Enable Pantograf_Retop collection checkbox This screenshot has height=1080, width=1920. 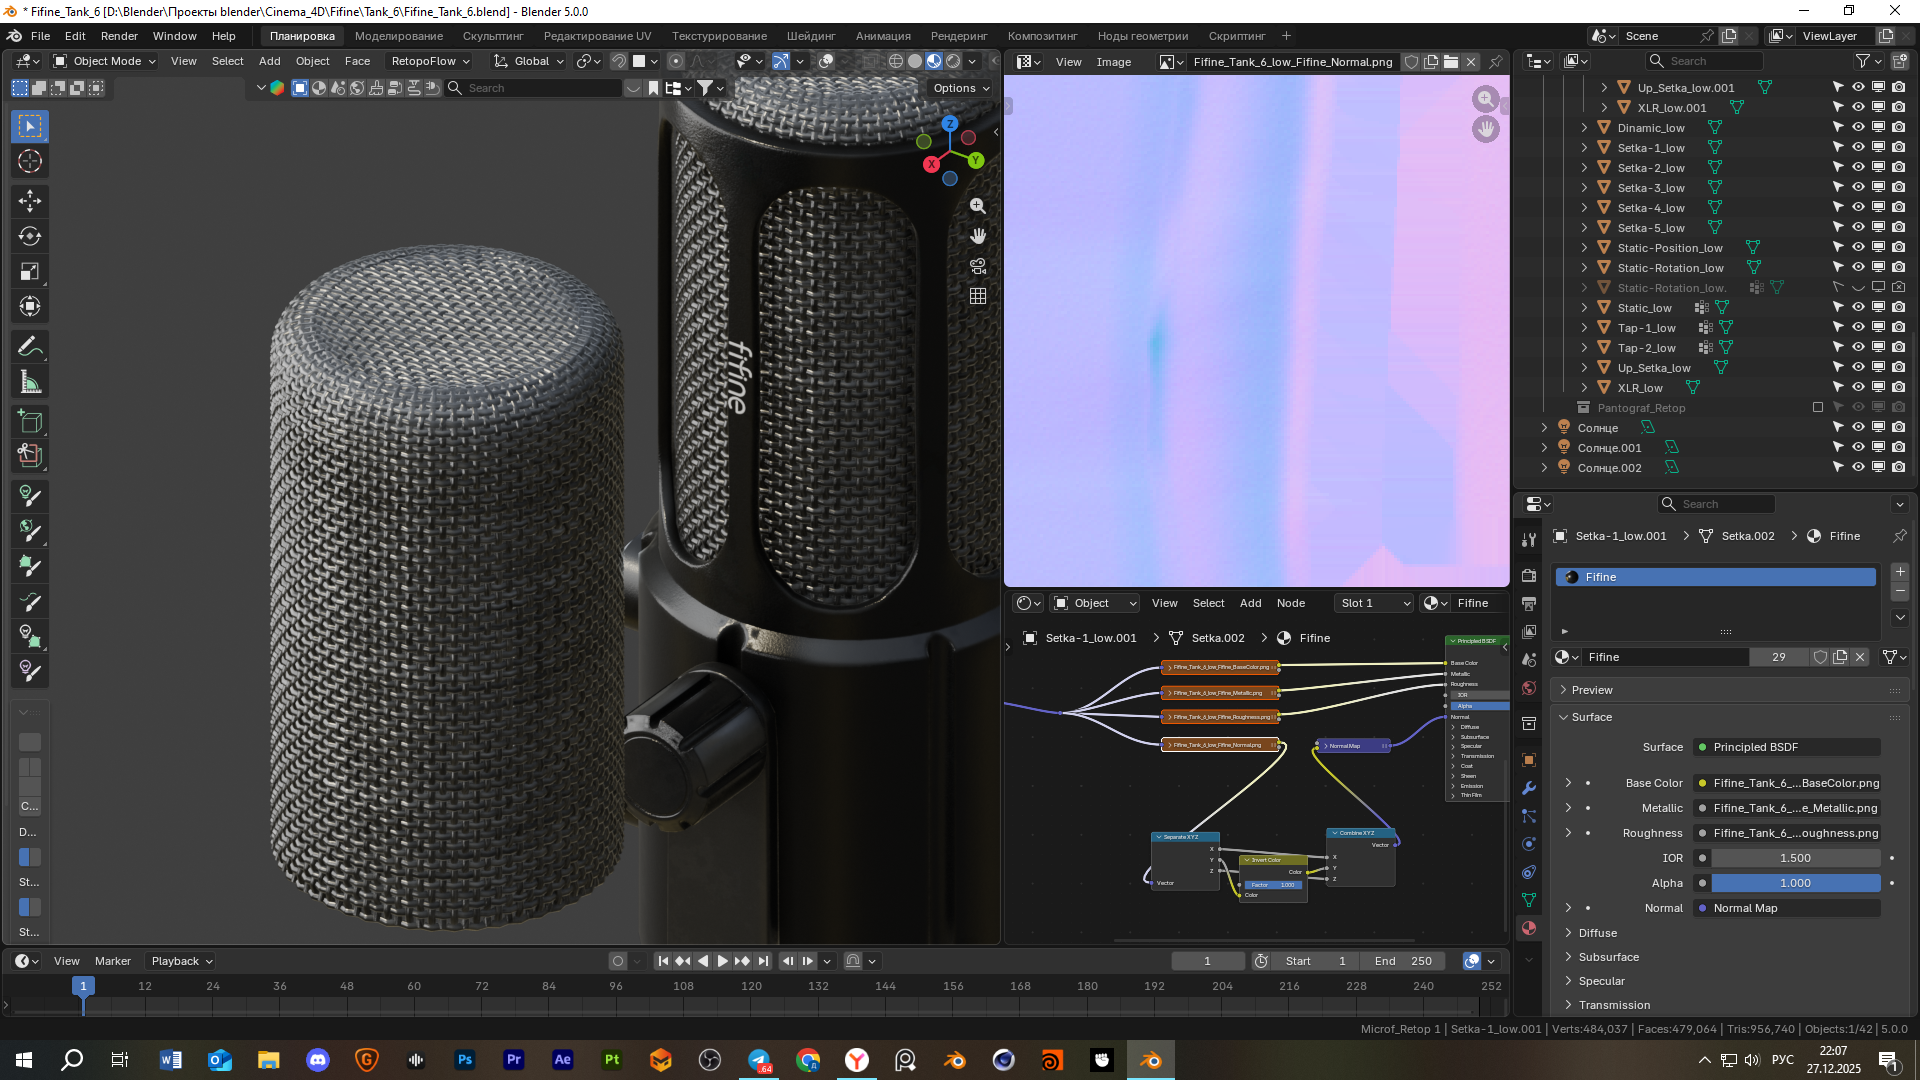point(1818,408)
